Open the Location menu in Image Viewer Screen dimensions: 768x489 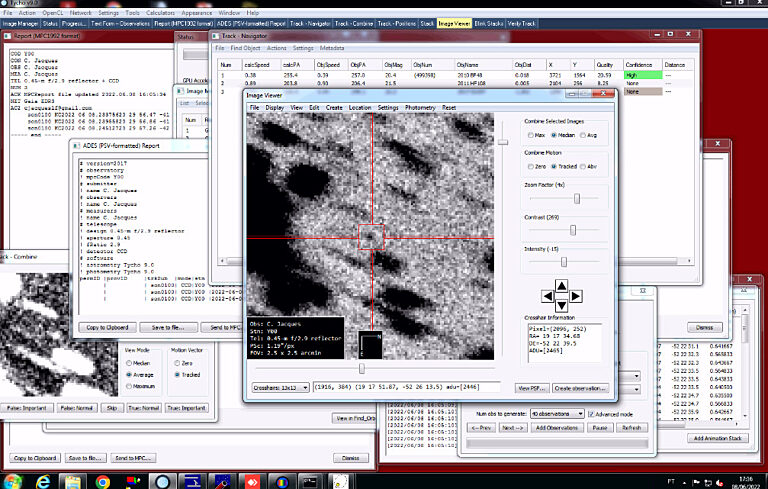tap(360, 107)
